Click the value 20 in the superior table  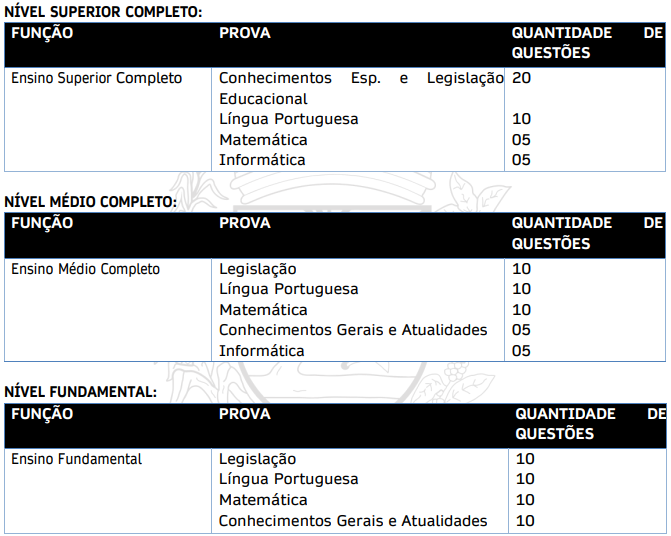pyautogui.click(x=521, y=78)
